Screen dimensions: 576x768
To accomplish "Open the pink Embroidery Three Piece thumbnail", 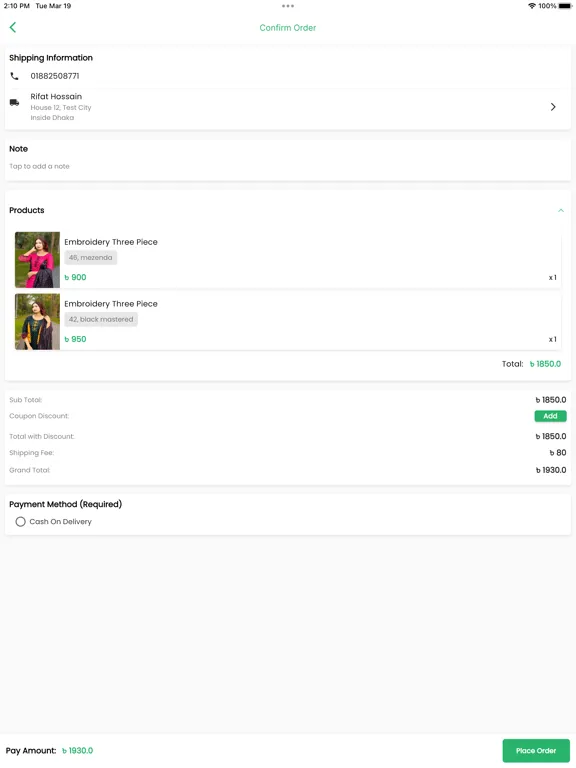I will point(37,260).
